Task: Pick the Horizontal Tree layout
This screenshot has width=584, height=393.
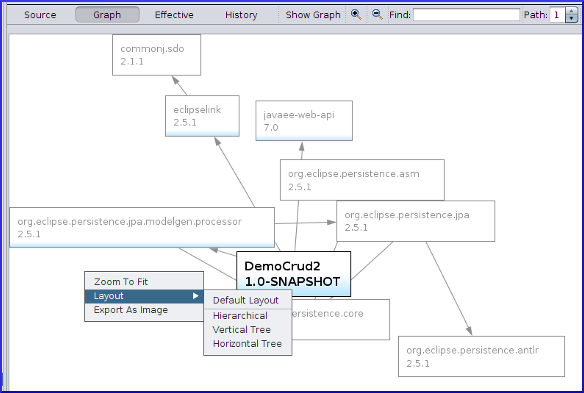Action: (248, 344)
